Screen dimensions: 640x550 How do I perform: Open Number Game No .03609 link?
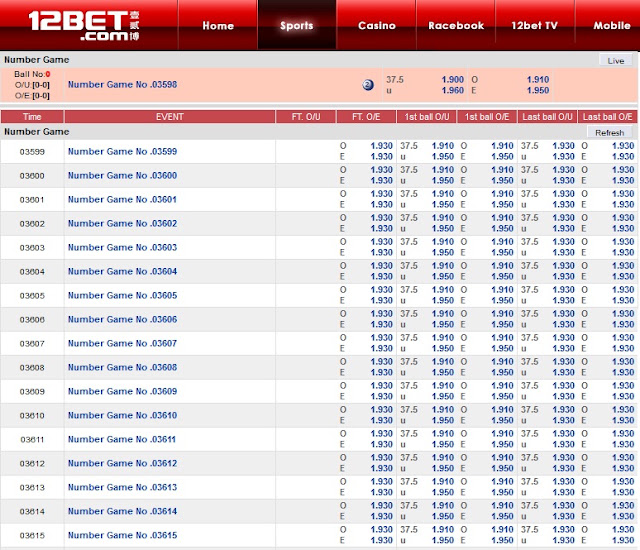122,391
